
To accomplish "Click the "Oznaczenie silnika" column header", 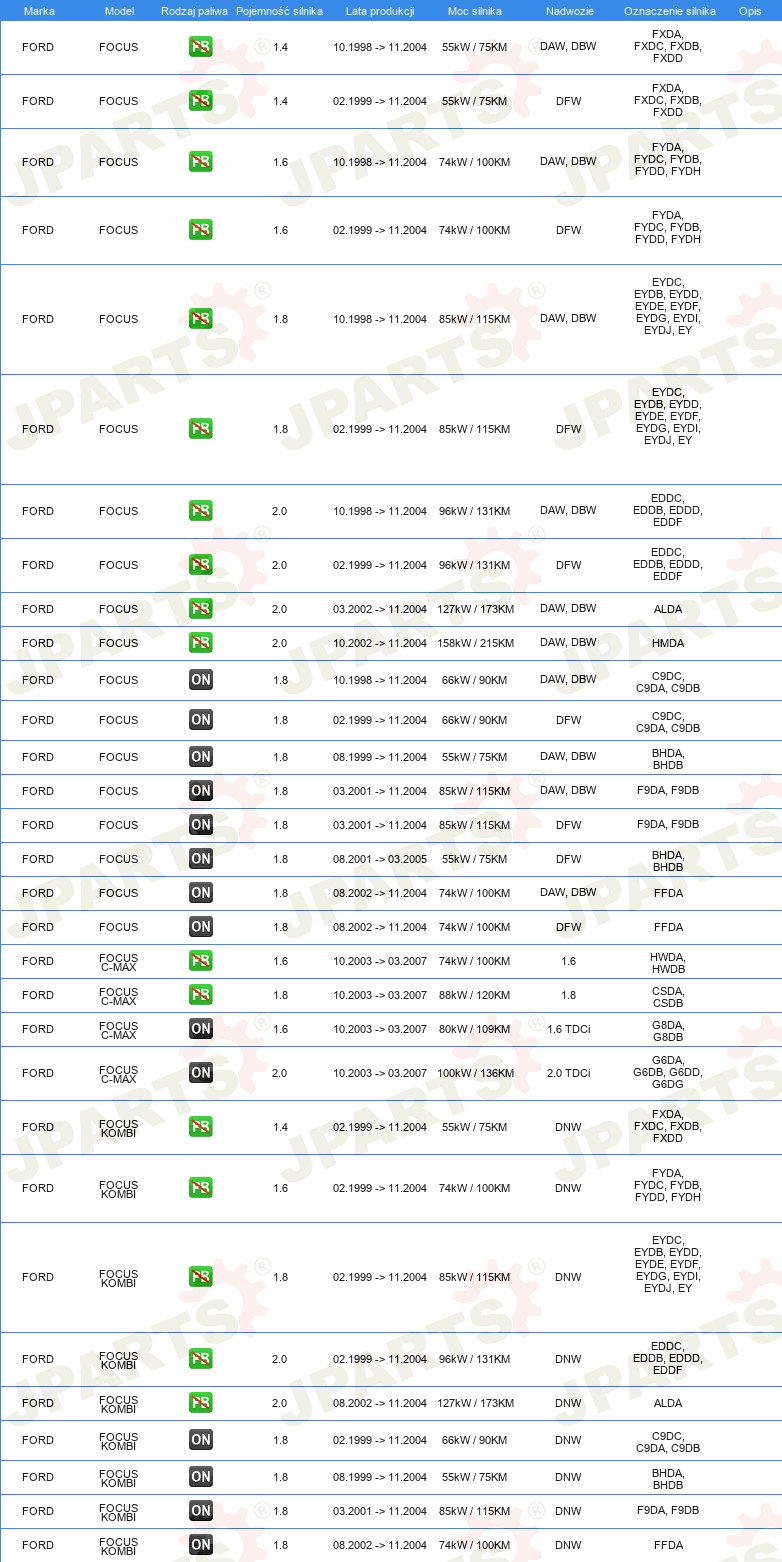I will (x=670, y=11).
